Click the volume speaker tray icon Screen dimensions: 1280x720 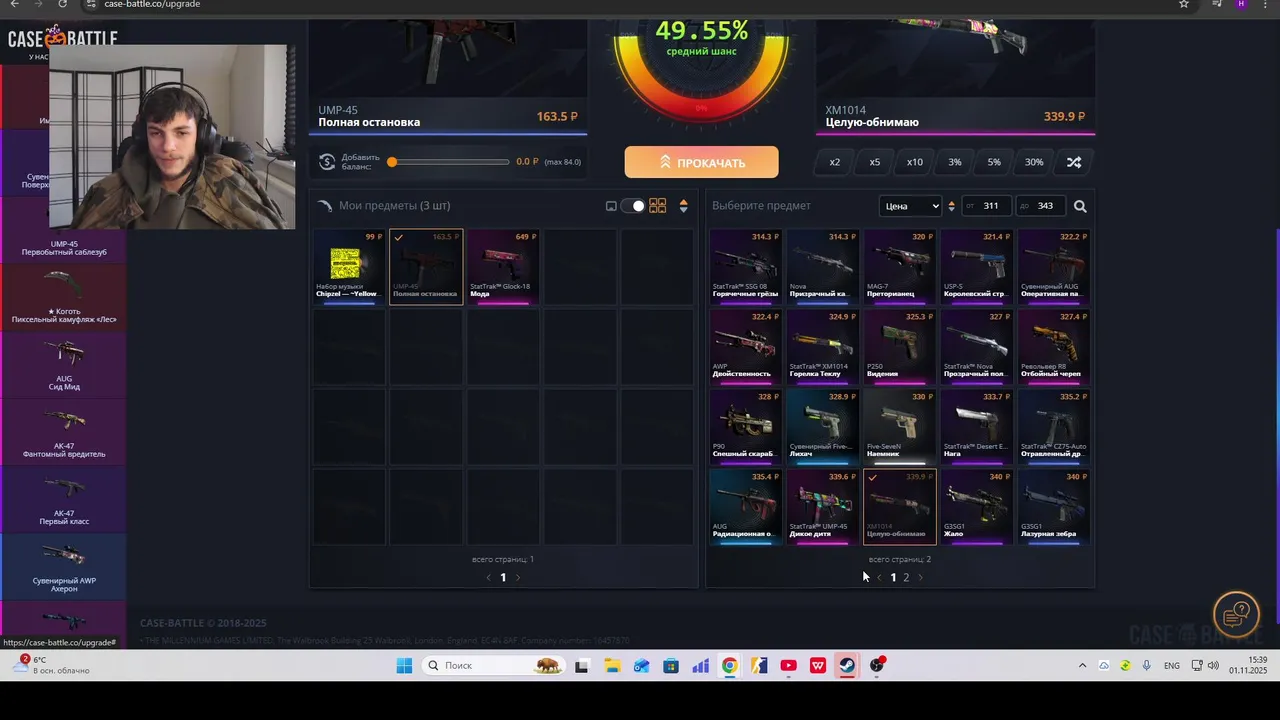click(x=1213, y=666)
